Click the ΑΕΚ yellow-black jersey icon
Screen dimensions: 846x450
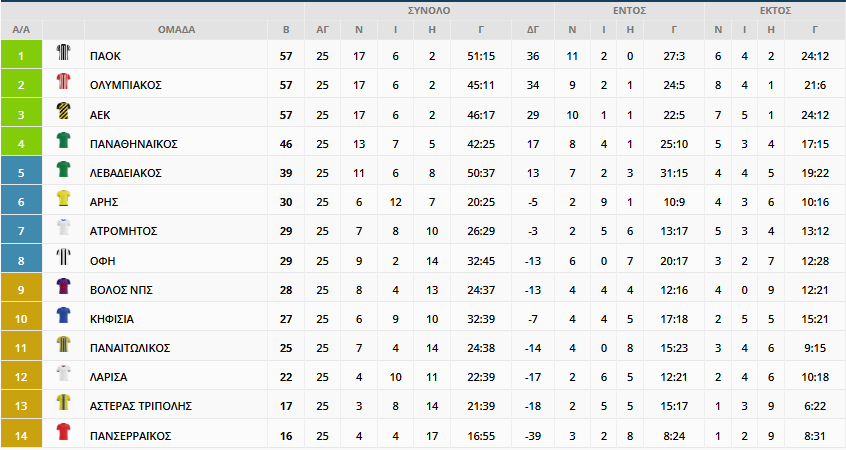[63, 111]
